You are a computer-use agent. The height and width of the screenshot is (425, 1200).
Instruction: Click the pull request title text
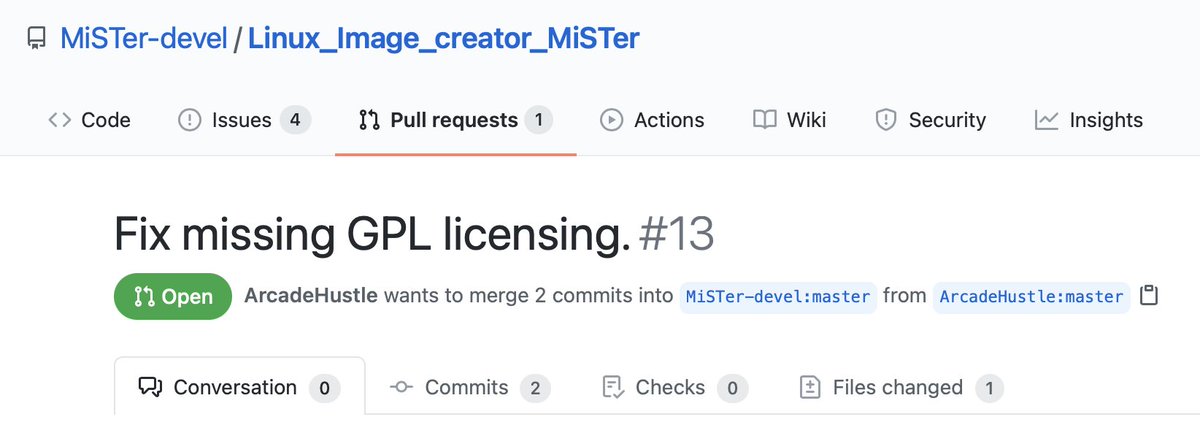coord(373,236)
